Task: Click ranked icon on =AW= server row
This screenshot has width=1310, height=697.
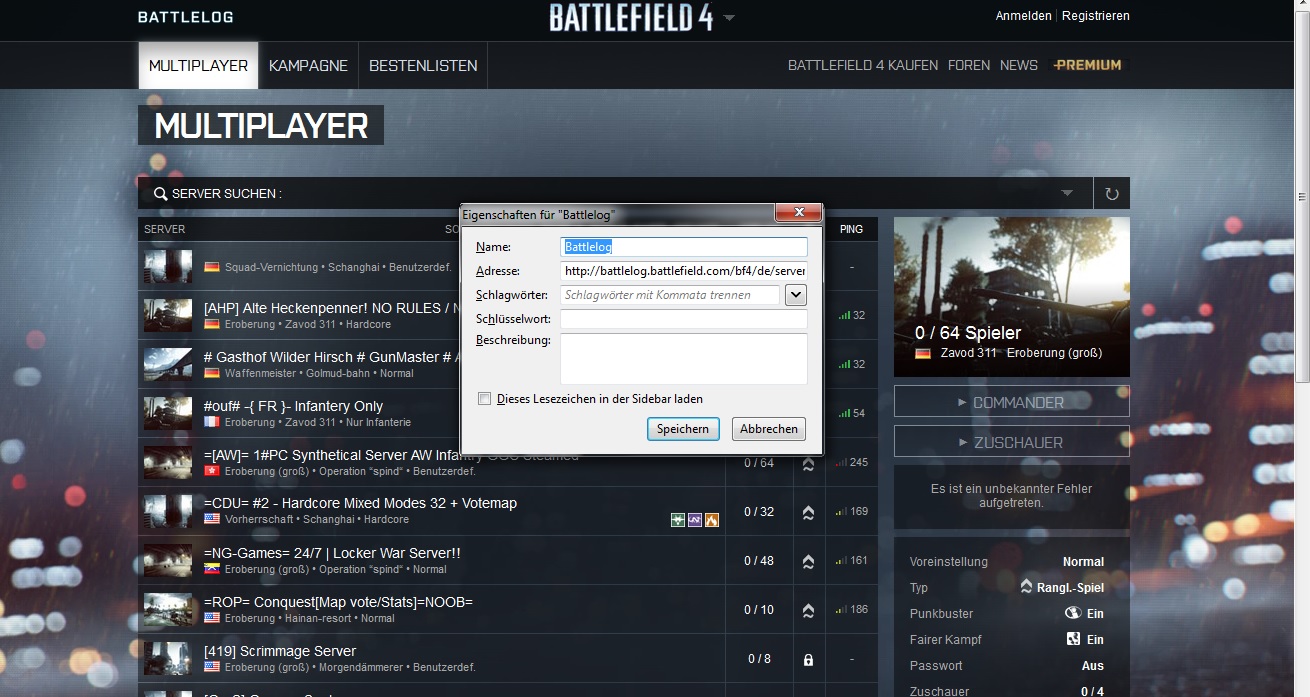Action: (808, 463)
